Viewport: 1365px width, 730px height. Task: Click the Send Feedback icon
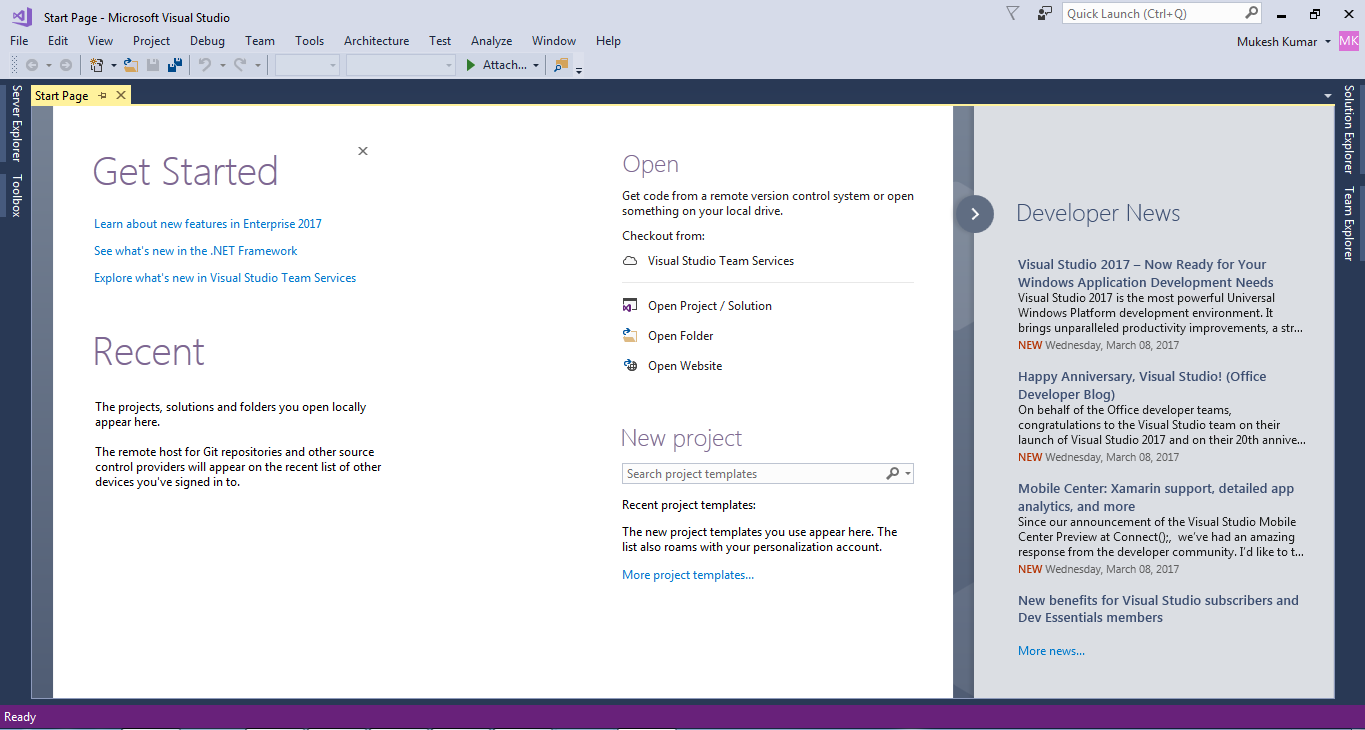pyautogui.click(x=1045, y=13)
